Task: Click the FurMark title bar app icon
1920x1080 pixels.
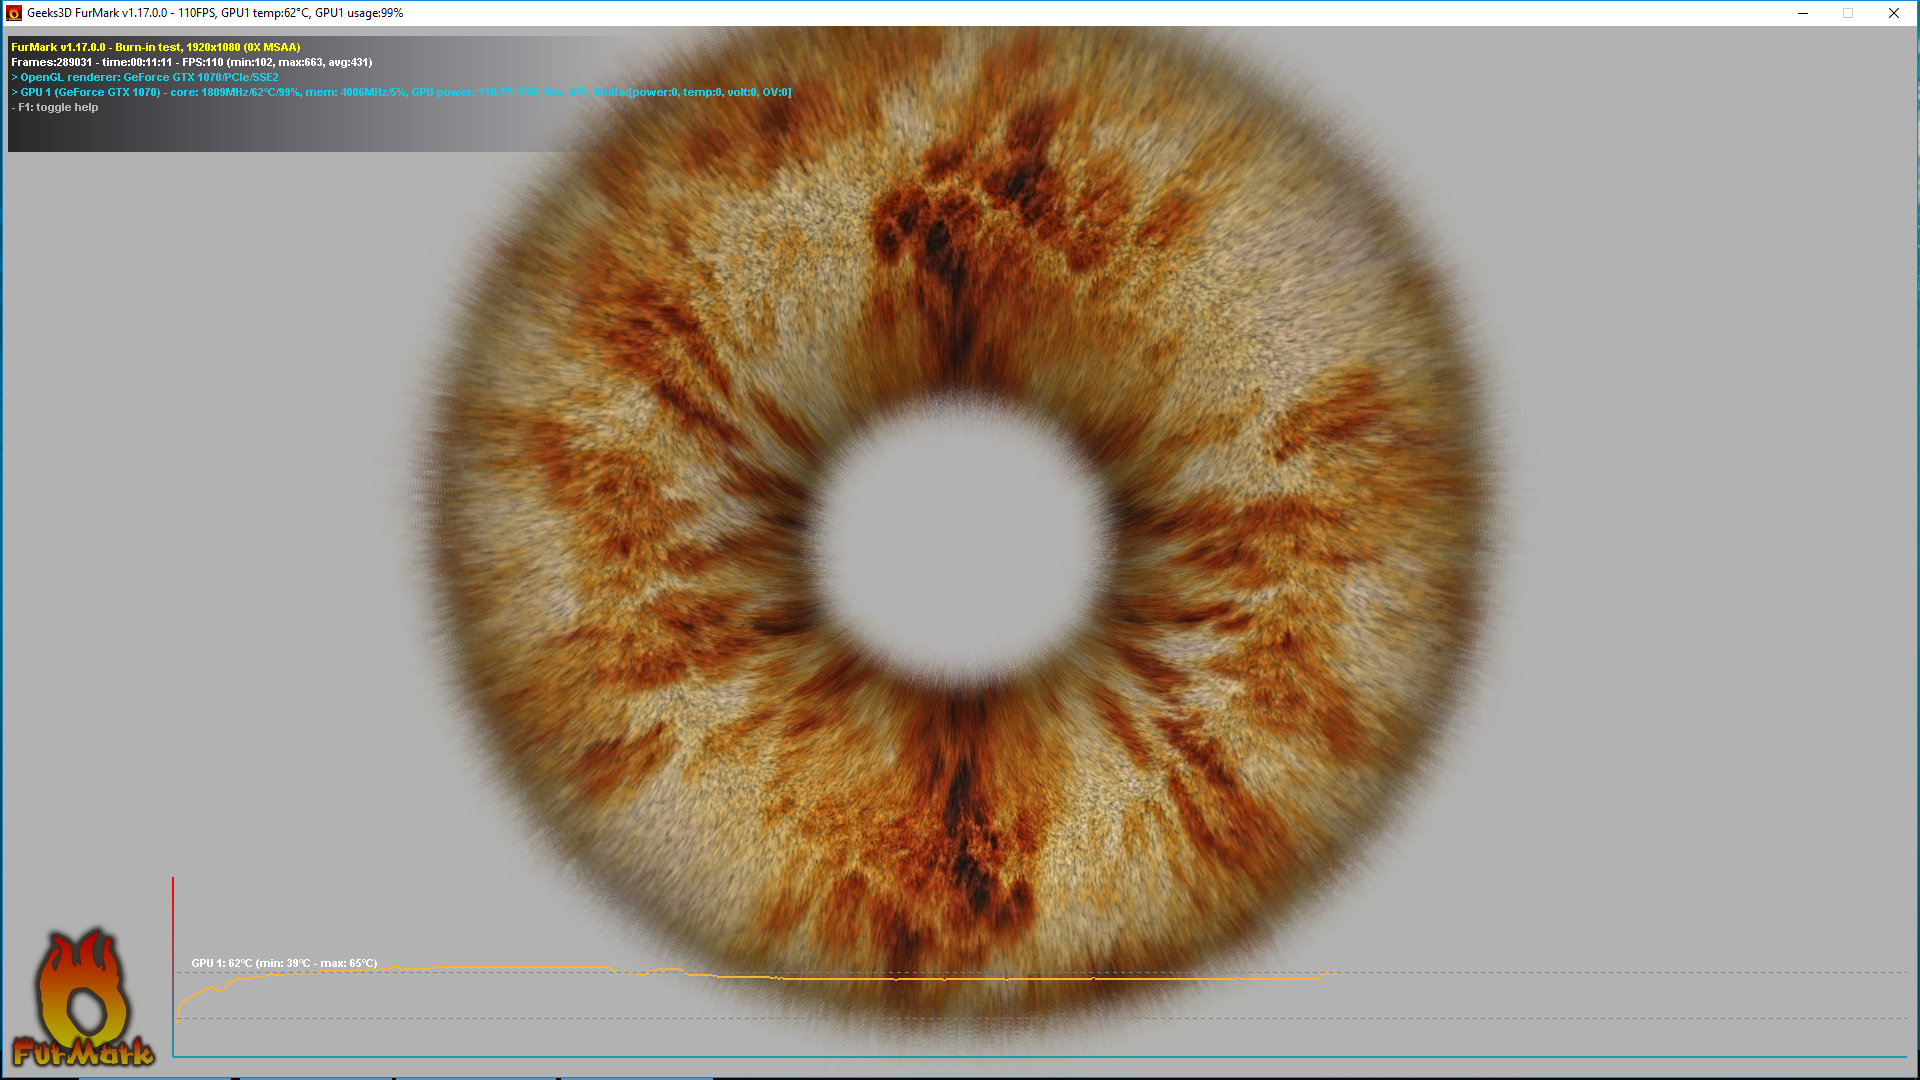Action: (x=14, y=13)
